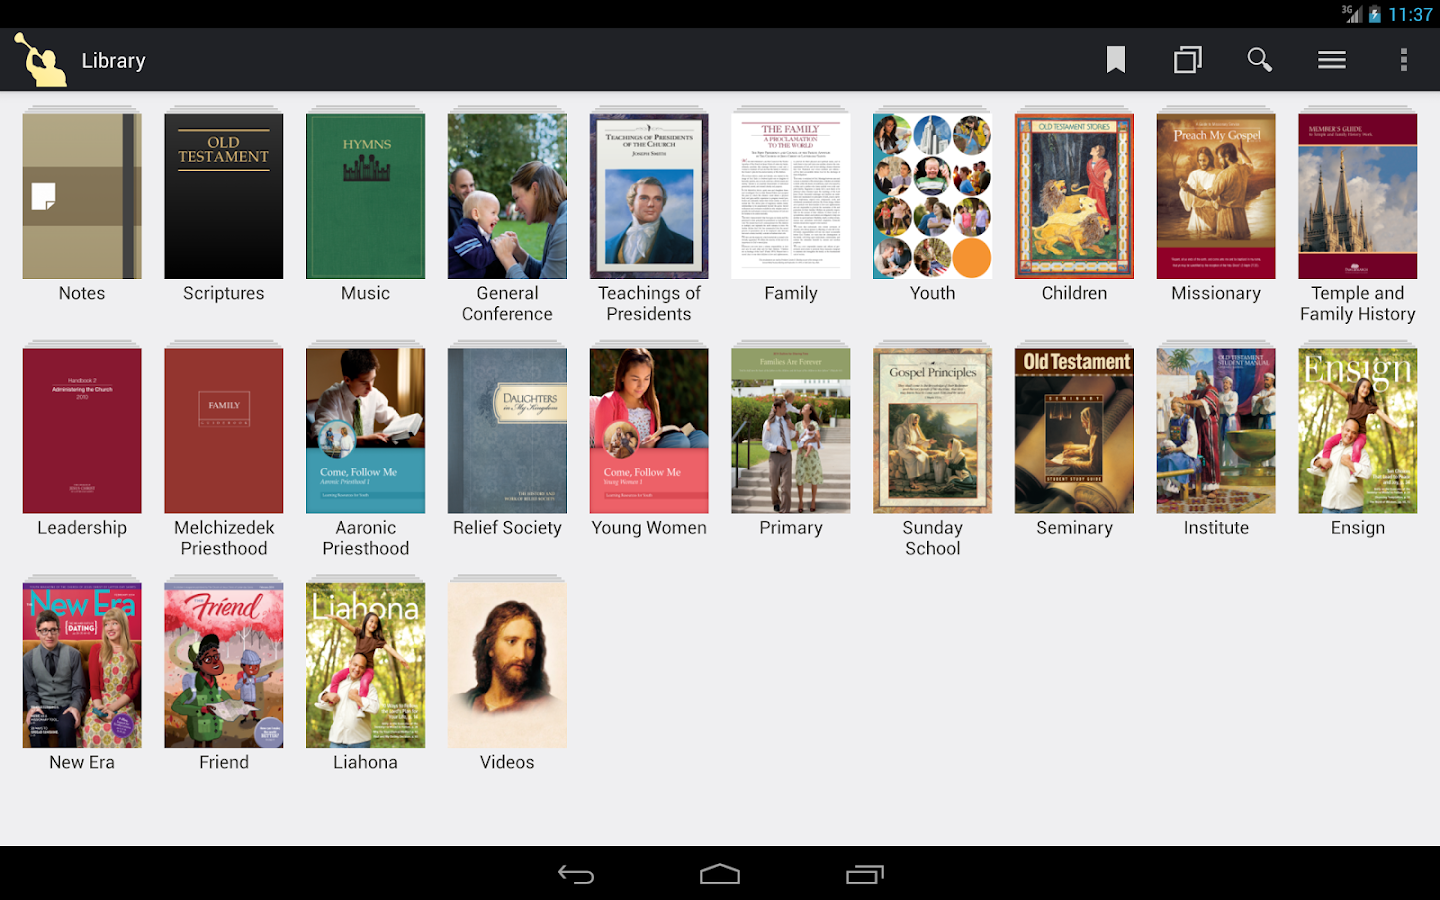
Task: Open the Youth circles cover
Action: pos(933,196)
